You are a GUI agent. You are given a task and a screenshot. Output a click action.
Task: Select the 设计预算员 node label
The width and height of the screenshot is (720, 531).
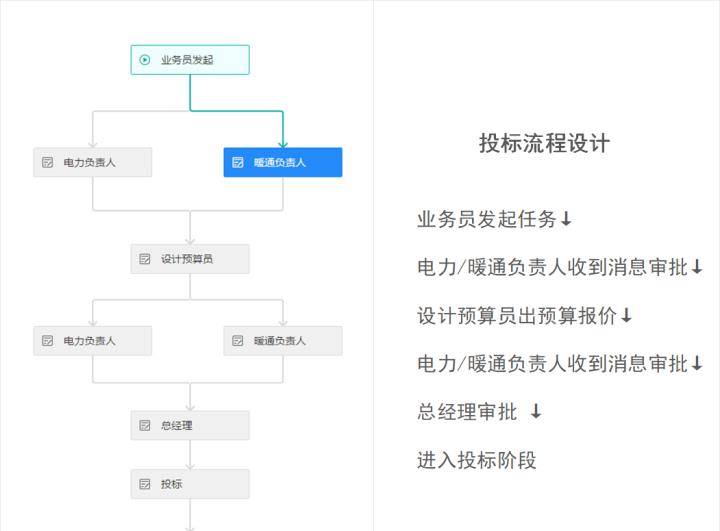click(187, 259)
